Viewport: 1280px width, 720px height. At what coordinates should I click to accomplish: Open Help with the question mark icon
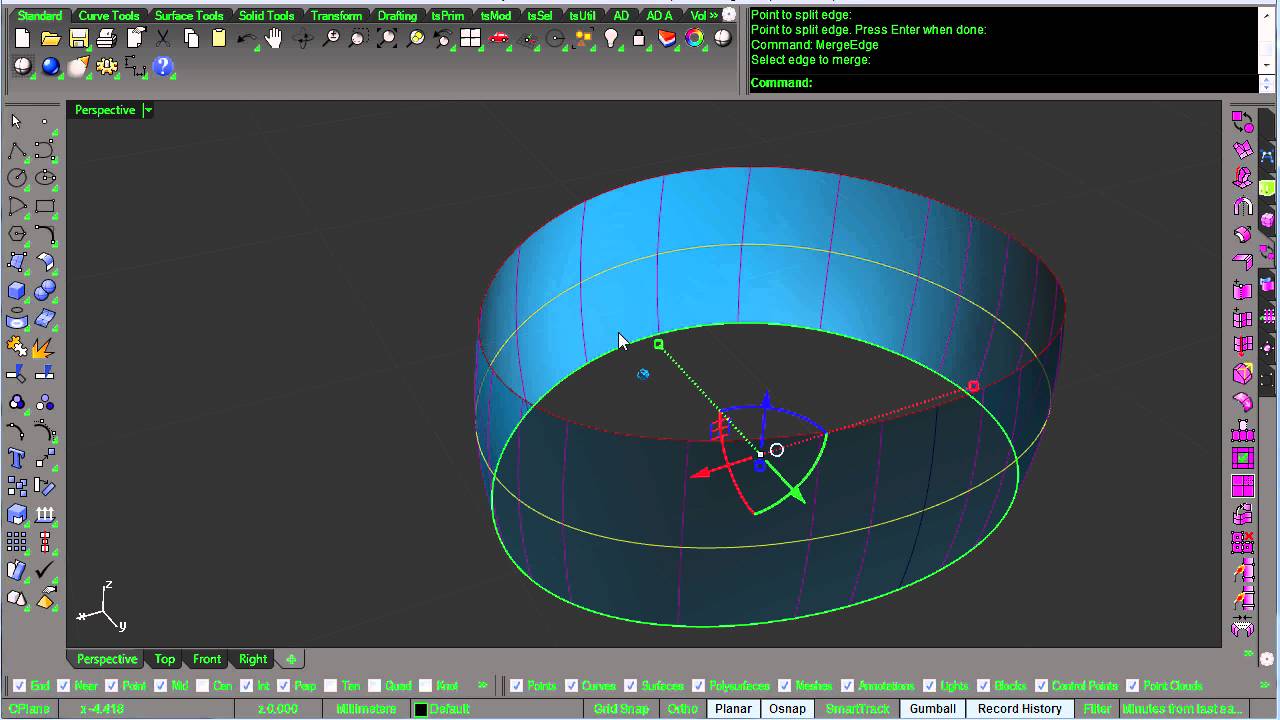(x=163, y=67)
